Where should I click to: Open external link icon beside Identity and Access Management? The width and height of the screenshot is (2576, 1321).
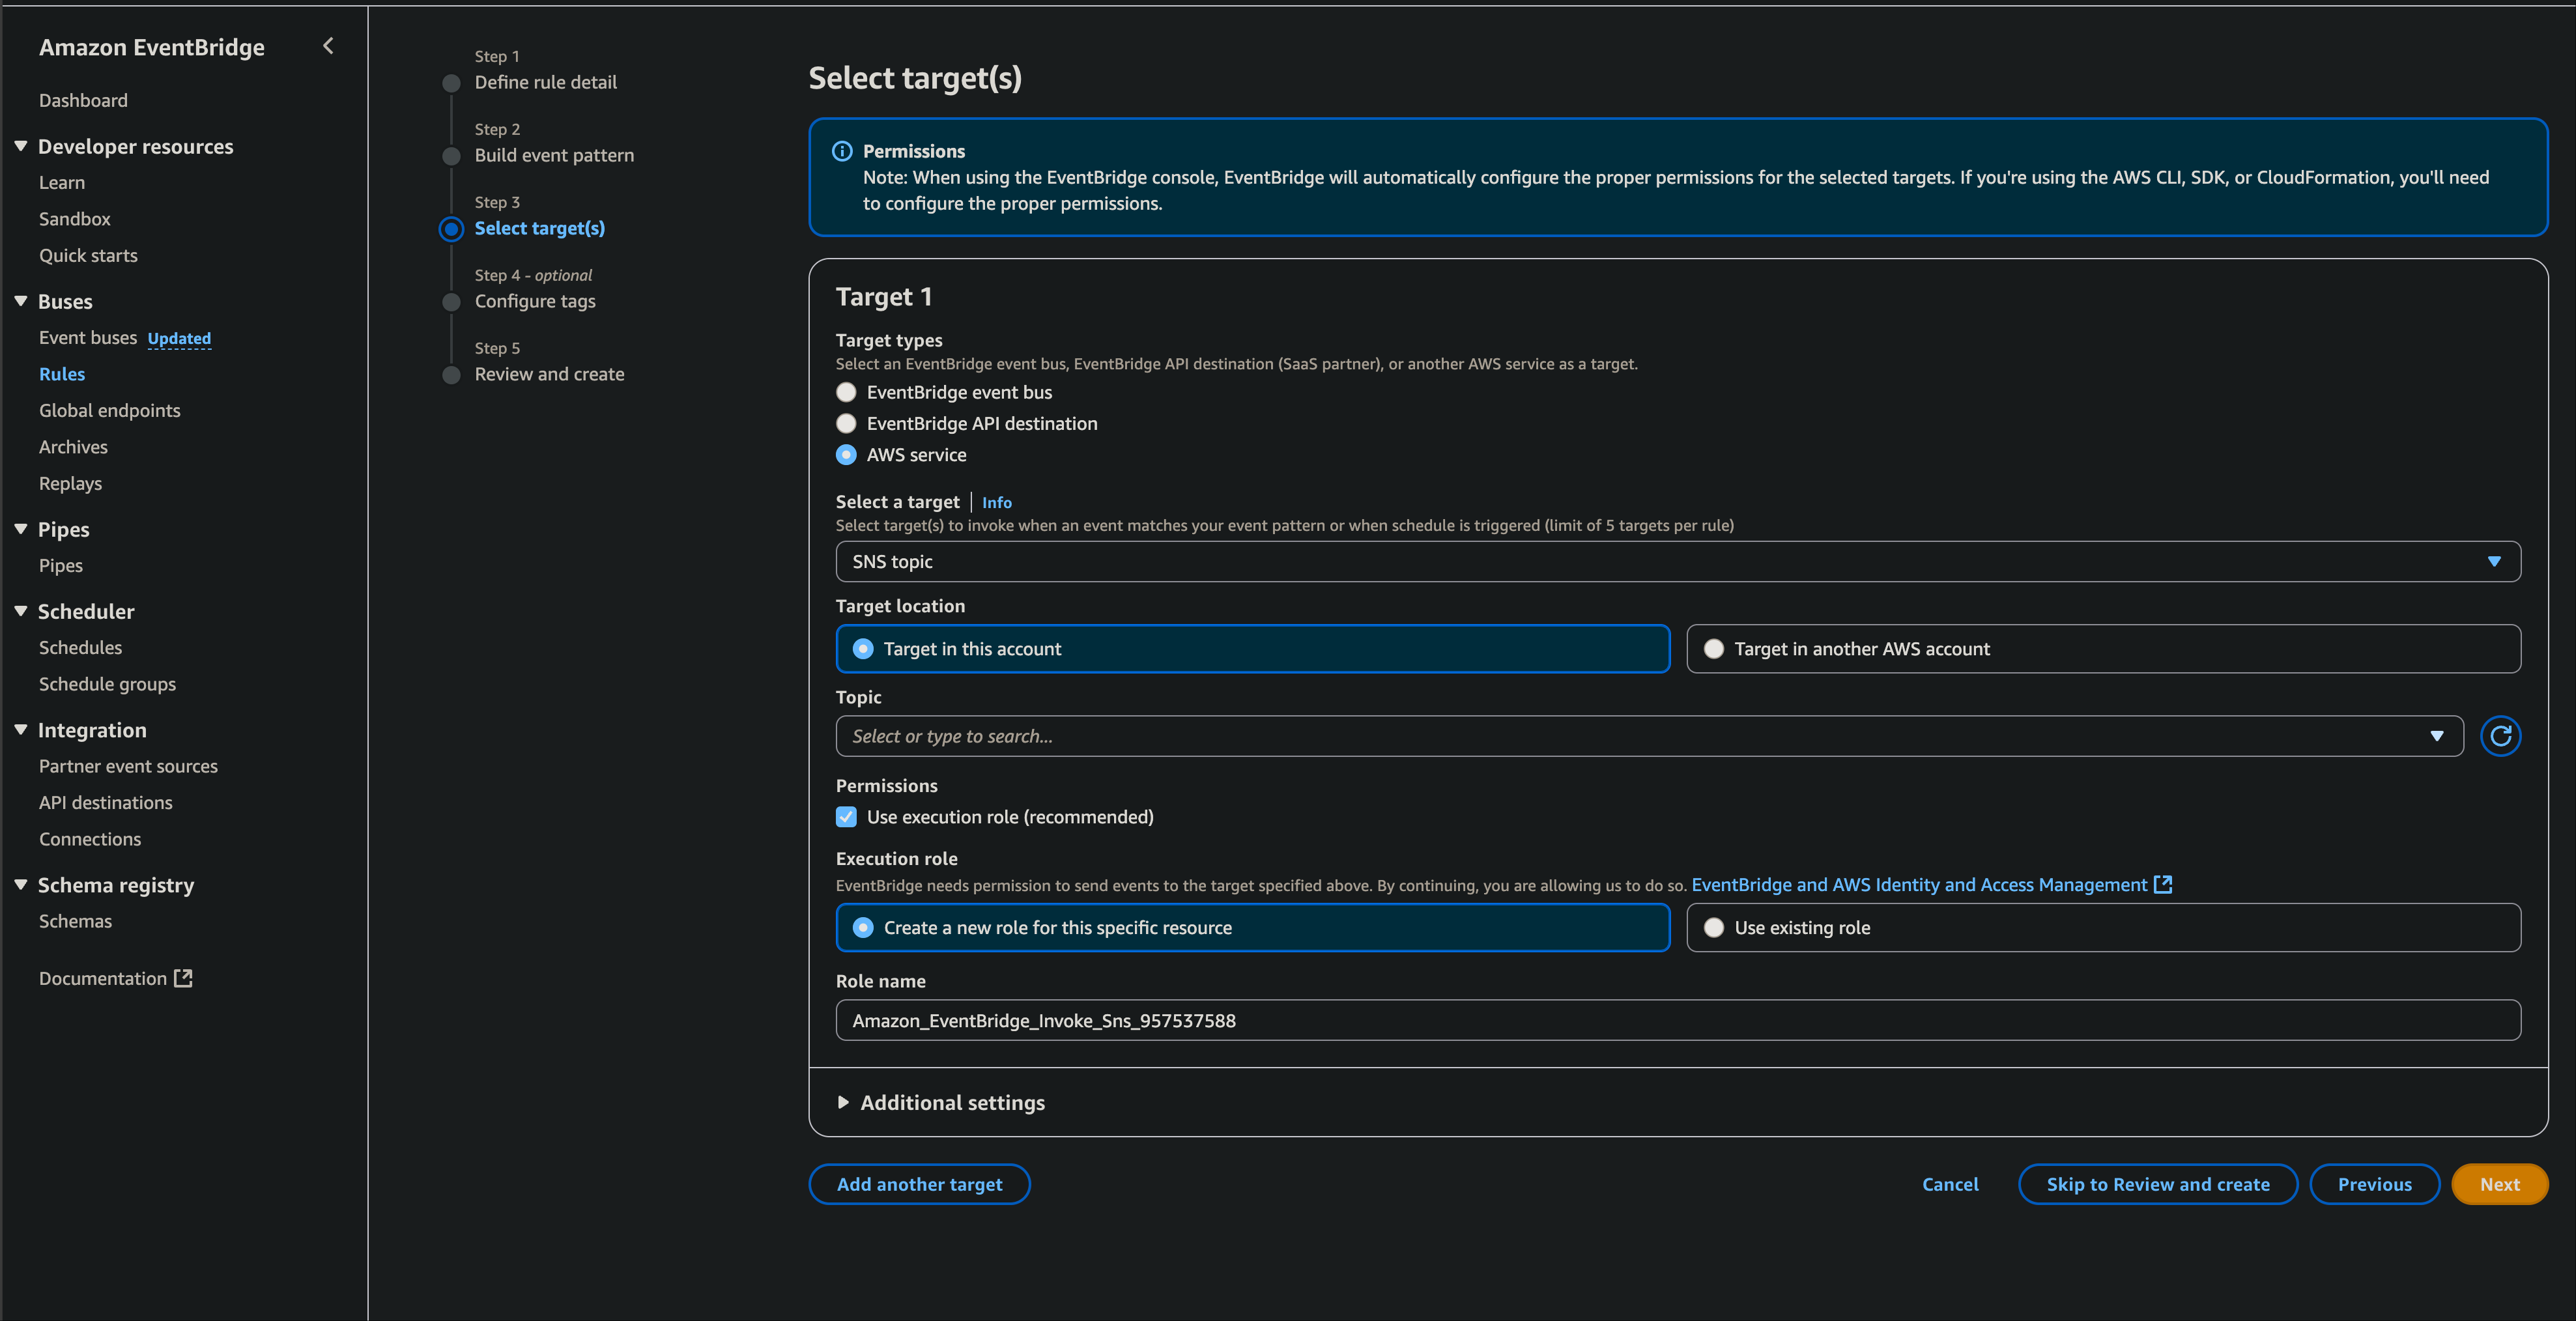click(x=2162, y=884)
